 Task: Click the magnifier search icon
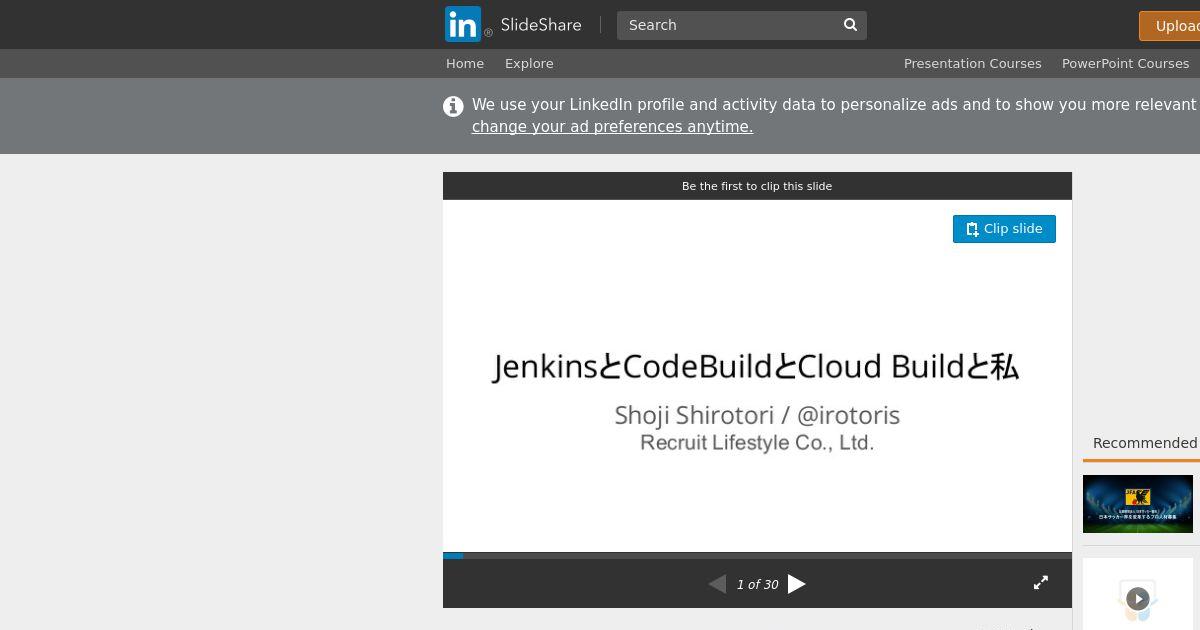[x=851, y=25]
